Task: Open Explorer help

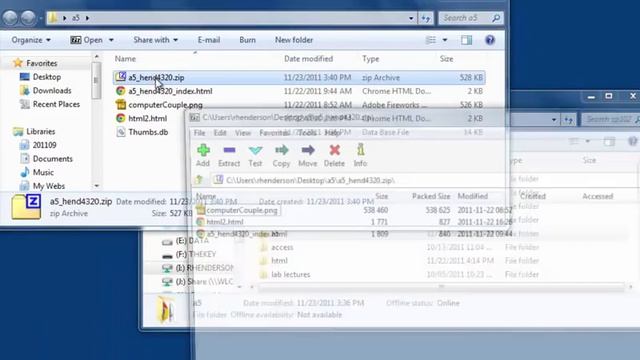Action: pyautogui.click(x=490, y=40)
